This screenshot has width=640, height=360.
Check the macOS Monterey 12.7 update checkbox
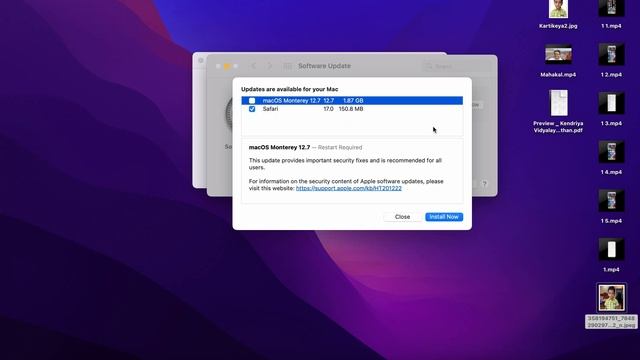tap(252, 100)
